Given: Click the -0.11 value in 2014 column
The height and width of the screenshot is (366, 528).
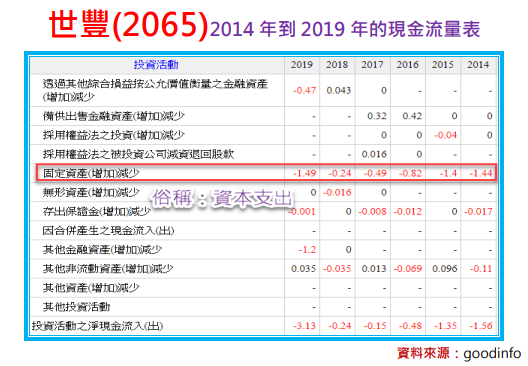Looking at the screenshot, I should [481, 269].
